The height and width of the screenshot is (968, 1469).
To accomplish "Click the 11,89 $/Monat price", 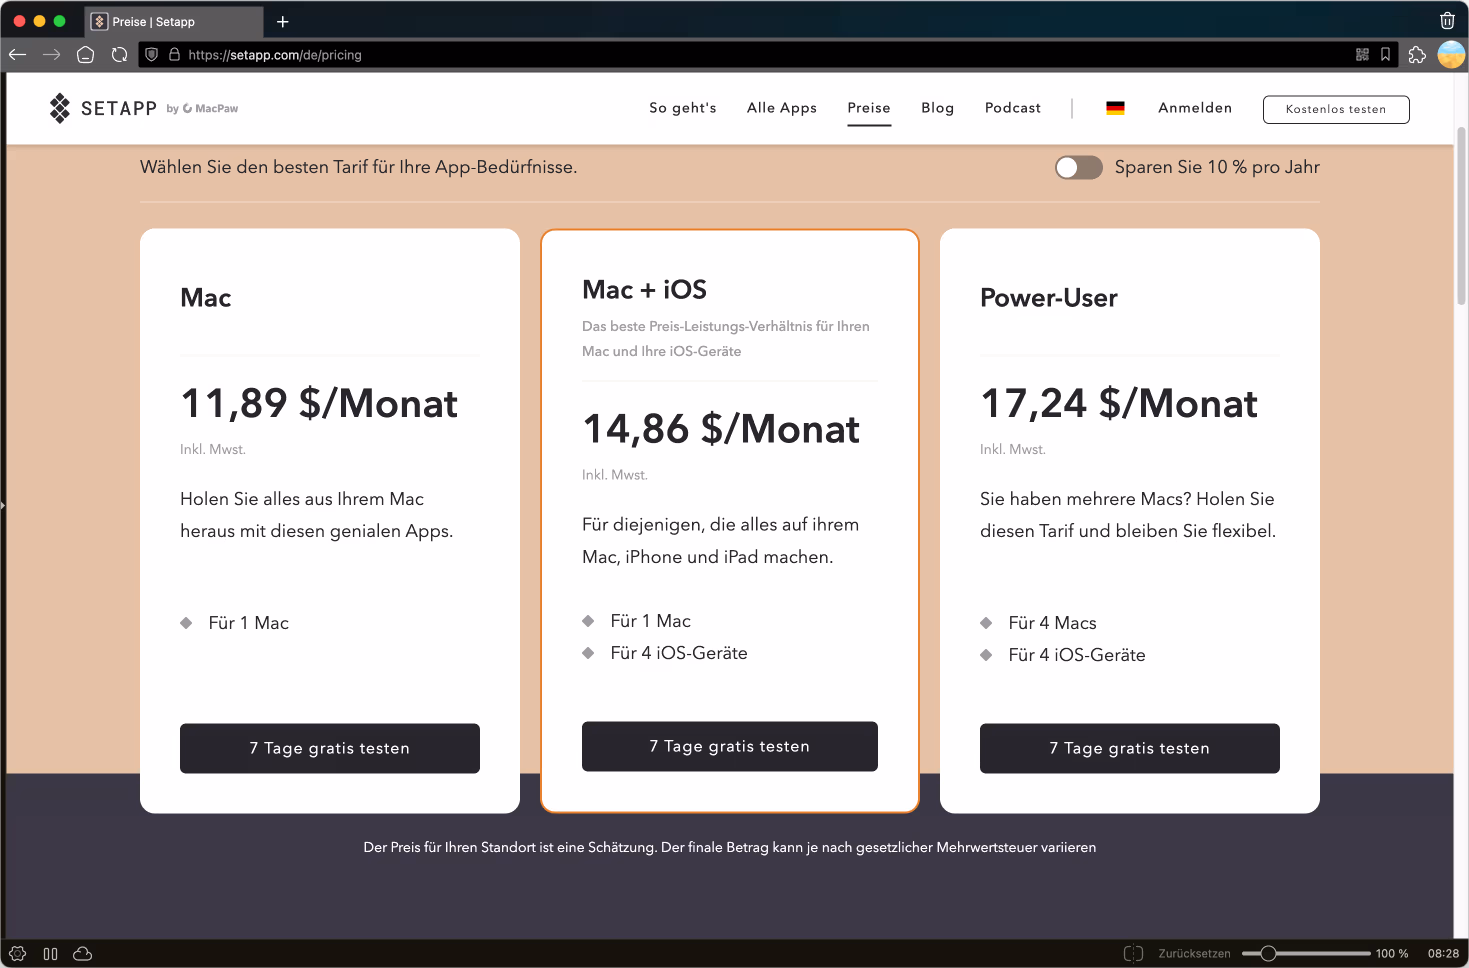I will [x=319, y=404].
